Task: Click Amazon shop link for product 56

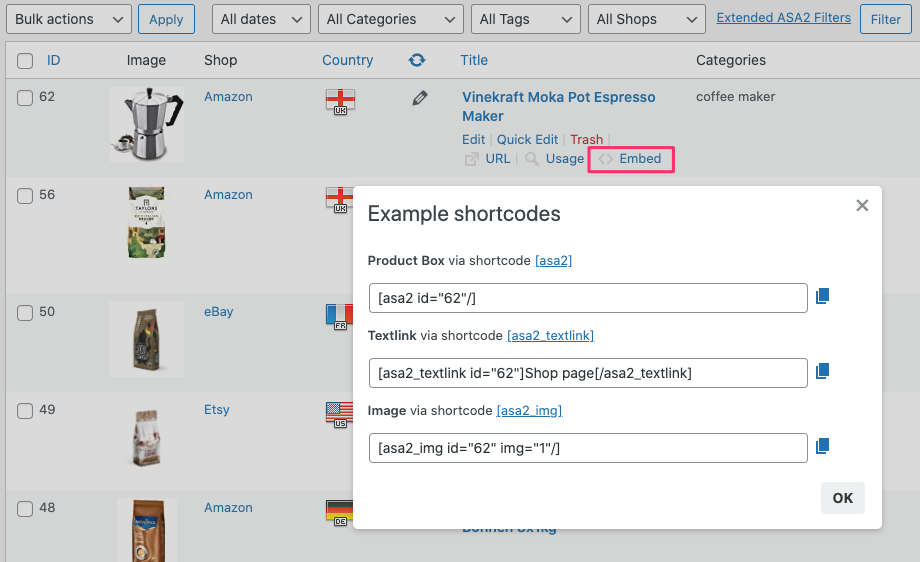Action: [228, 195]
